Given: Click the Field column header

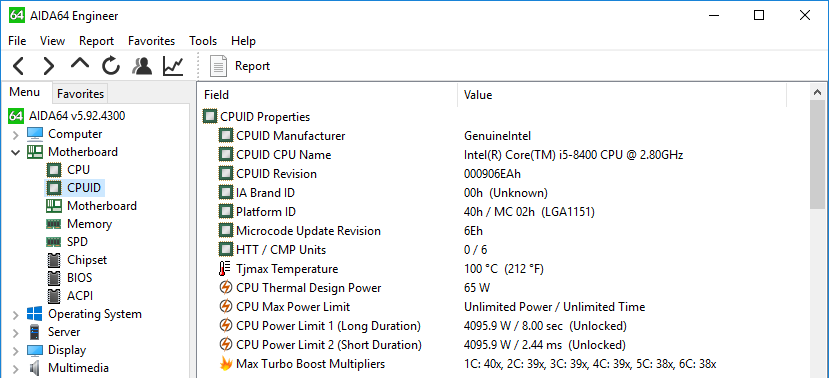Looking at the screenshot, I should (328, 95).
